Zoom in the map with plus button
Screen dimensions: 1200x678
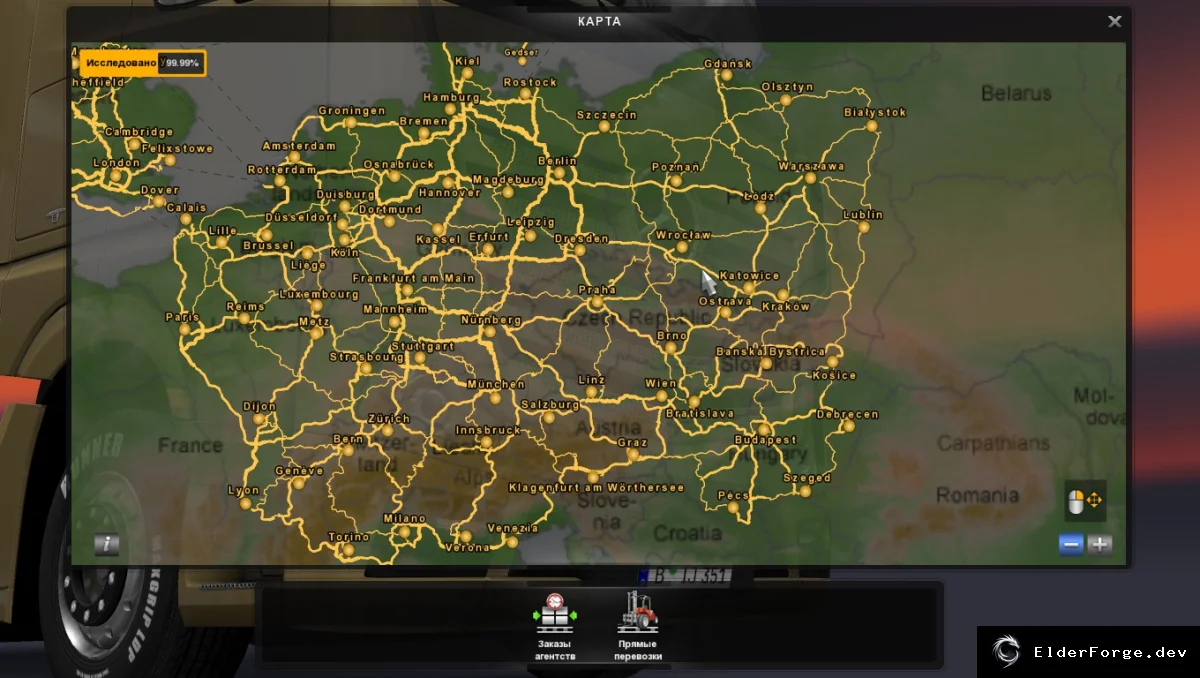tap(1100, 545)
